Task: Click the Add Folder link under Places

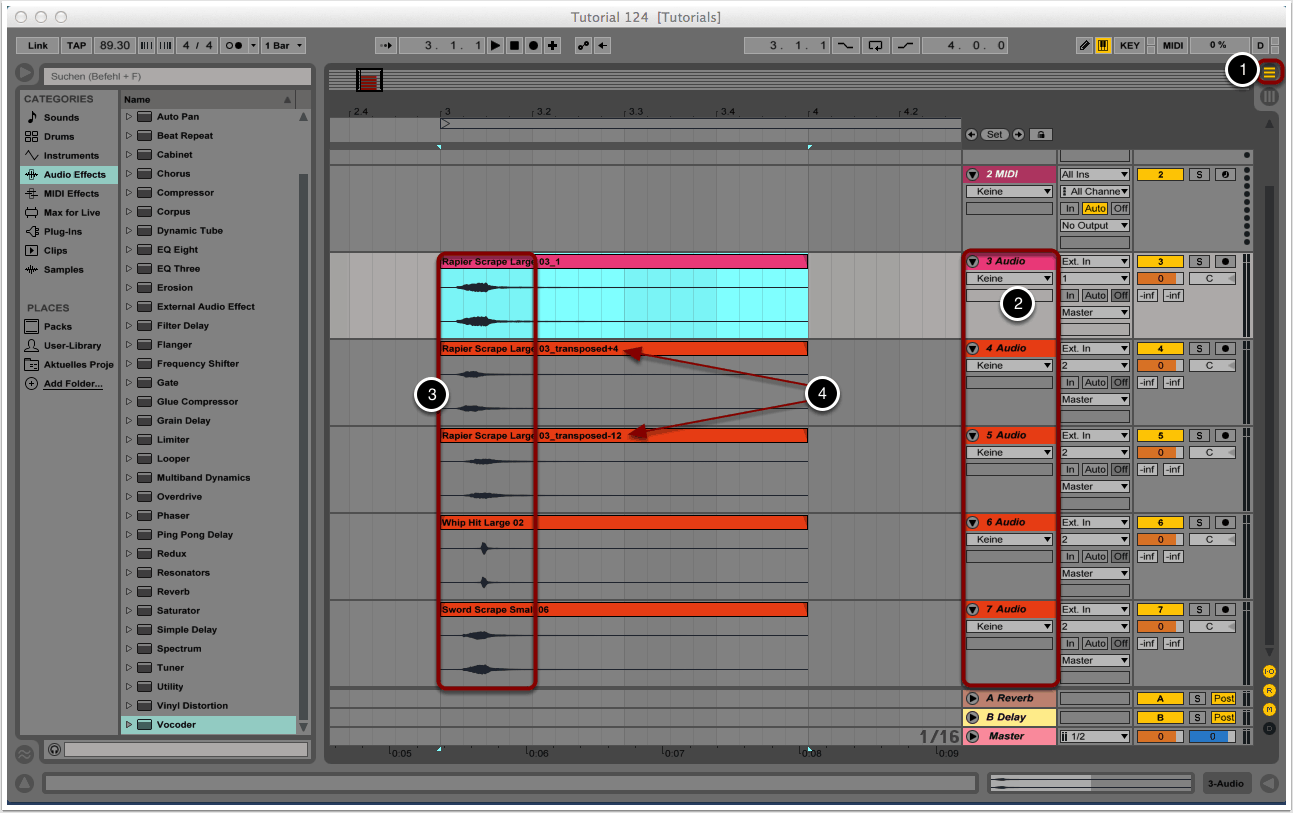Action: pos(72,384)
